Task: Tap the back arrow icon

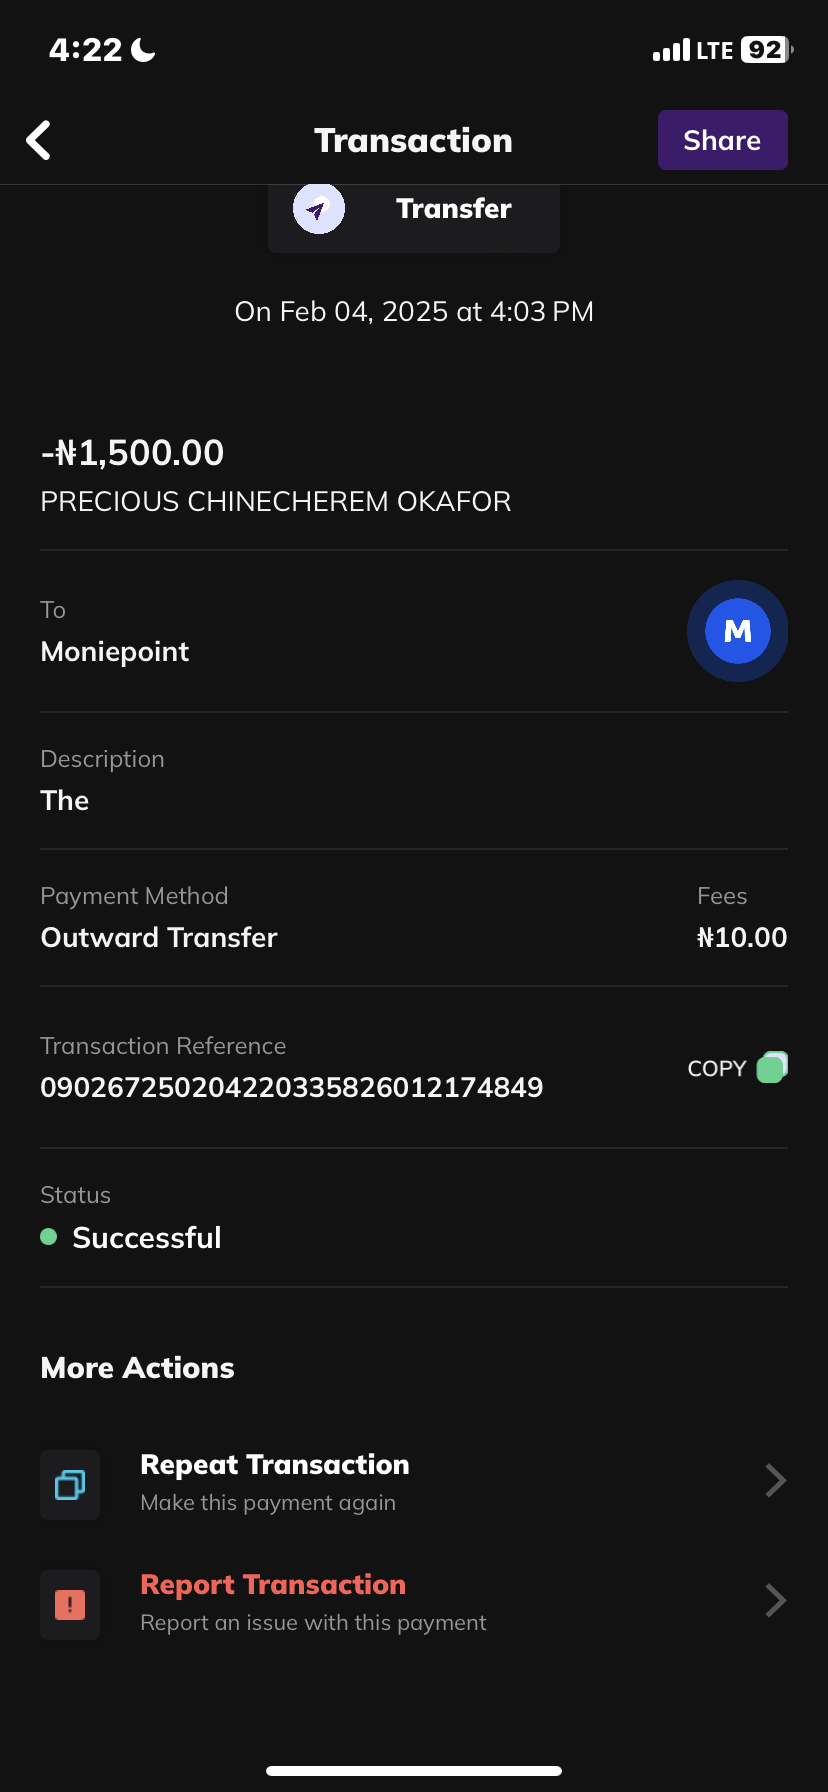Action: 39,141
